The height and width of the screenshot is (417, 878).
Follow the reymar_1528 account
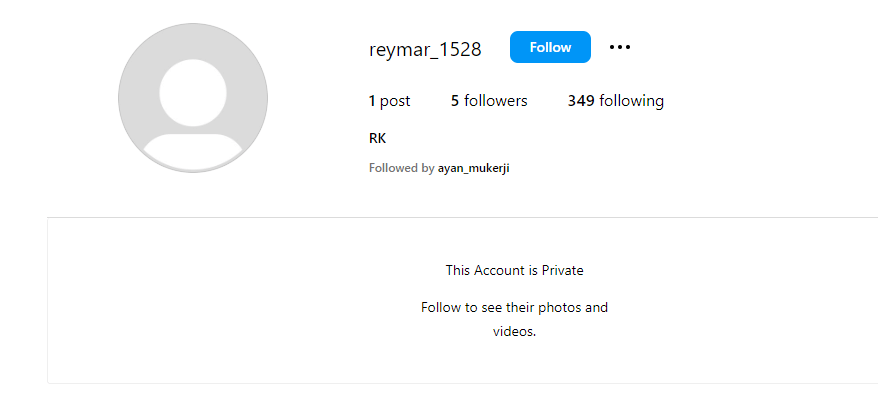click(550, 47)
